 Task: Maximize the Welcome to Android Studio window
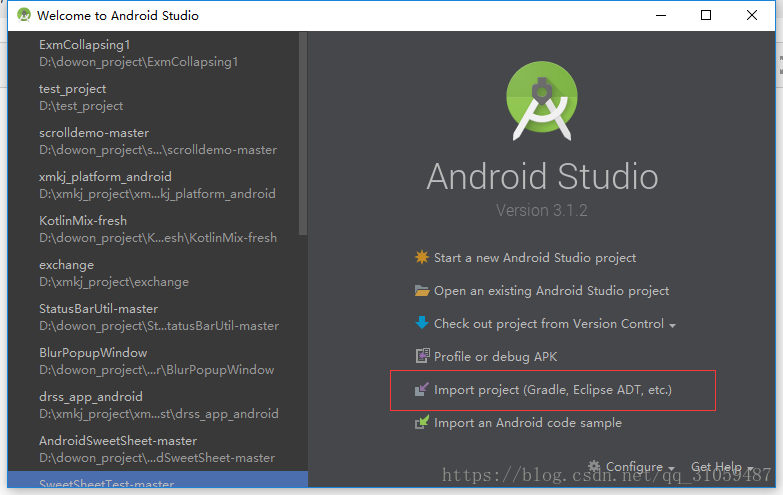[706, 15]
